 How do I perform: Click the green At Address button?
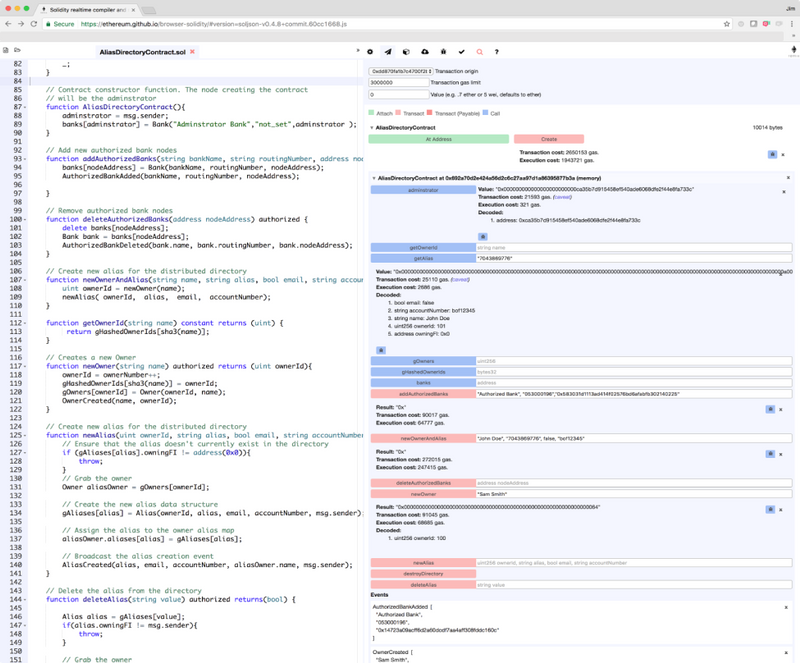coord(439,139)
